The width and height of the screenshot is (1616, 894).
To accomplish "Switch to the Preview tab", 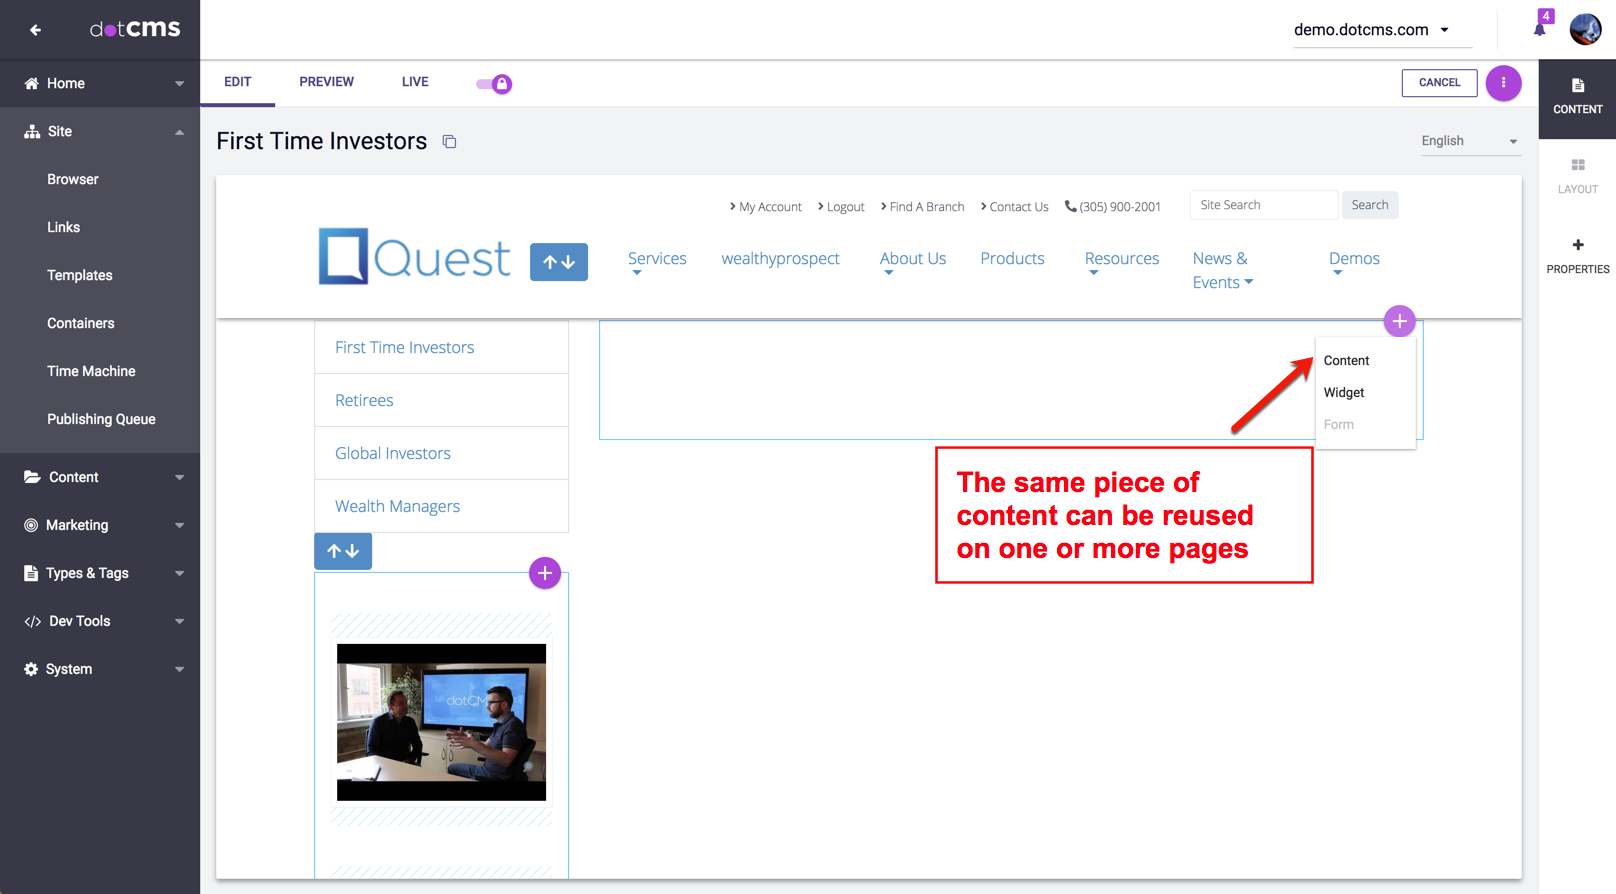I will coord(326,82).
